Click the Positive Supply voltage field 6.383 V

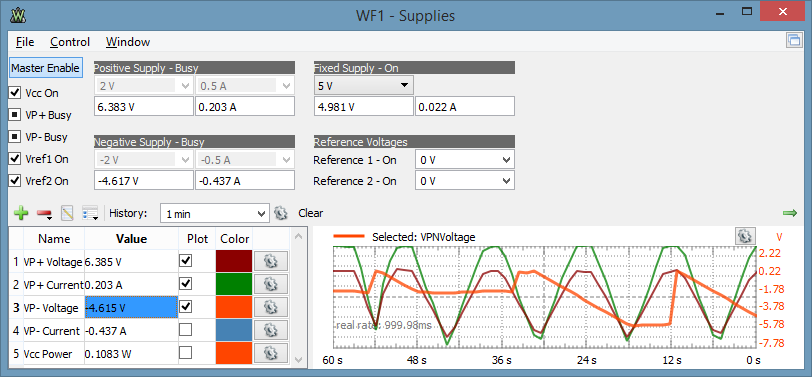pos(143,107)
